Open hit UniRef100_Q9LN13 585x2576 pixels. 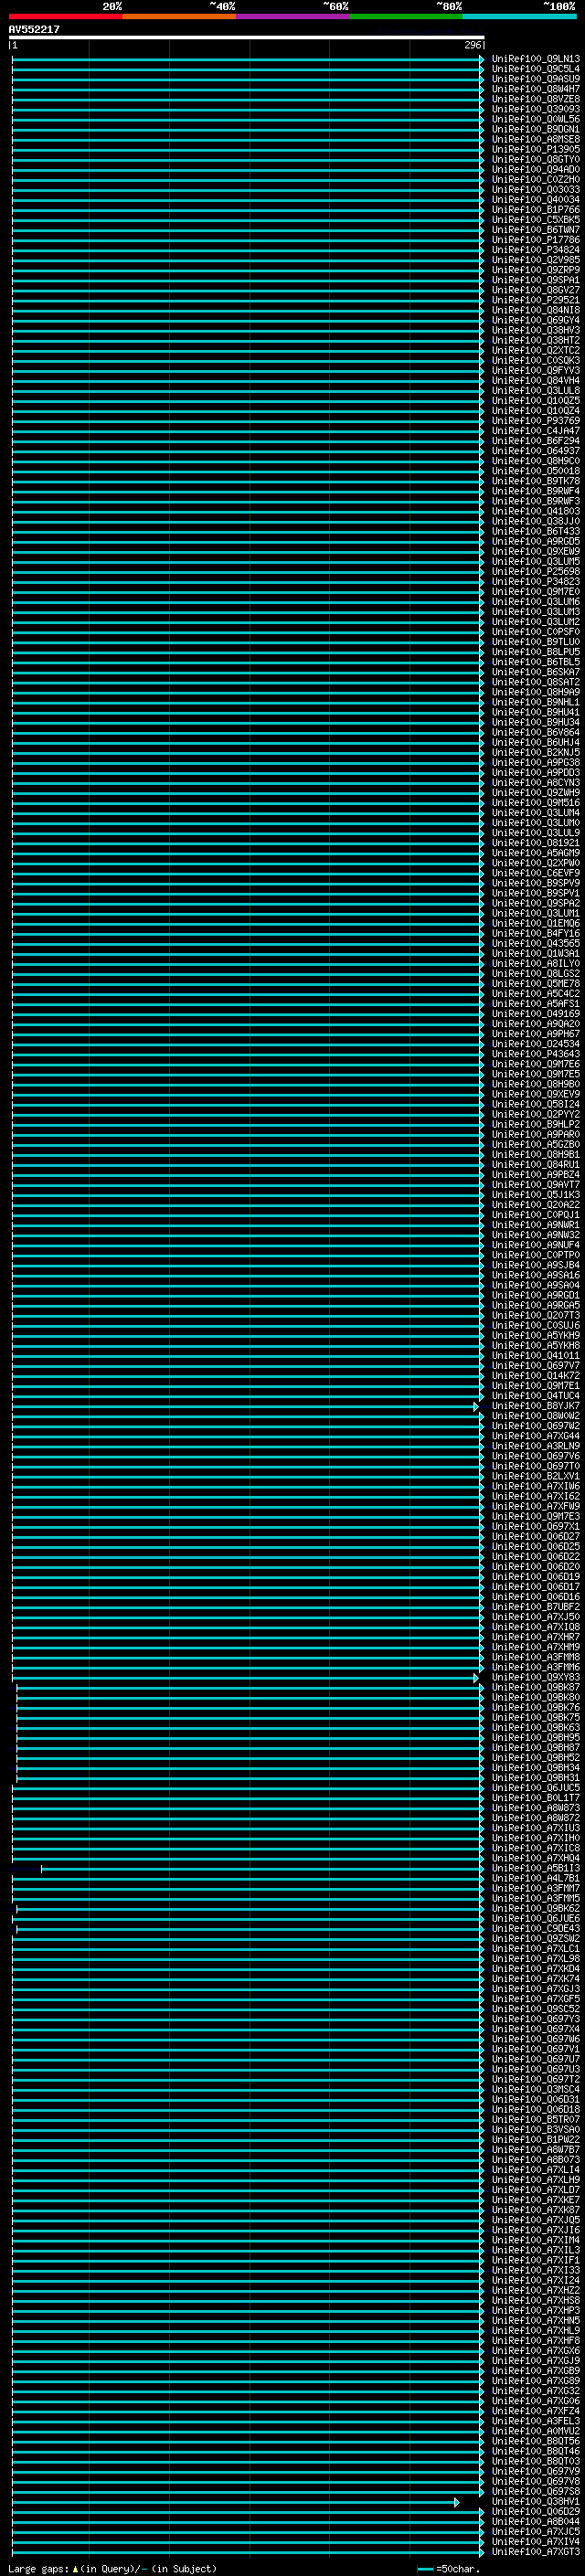click(536, 59)
